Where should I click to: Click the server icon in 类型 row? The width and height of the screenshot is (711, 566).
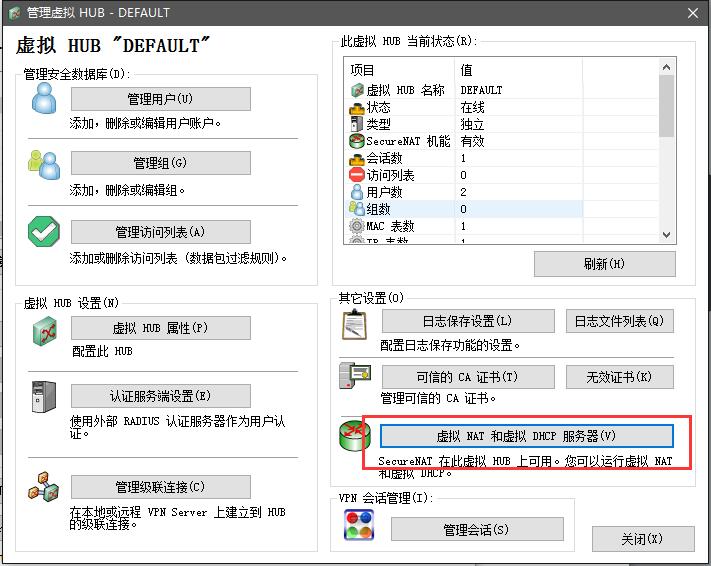(357, 124)
